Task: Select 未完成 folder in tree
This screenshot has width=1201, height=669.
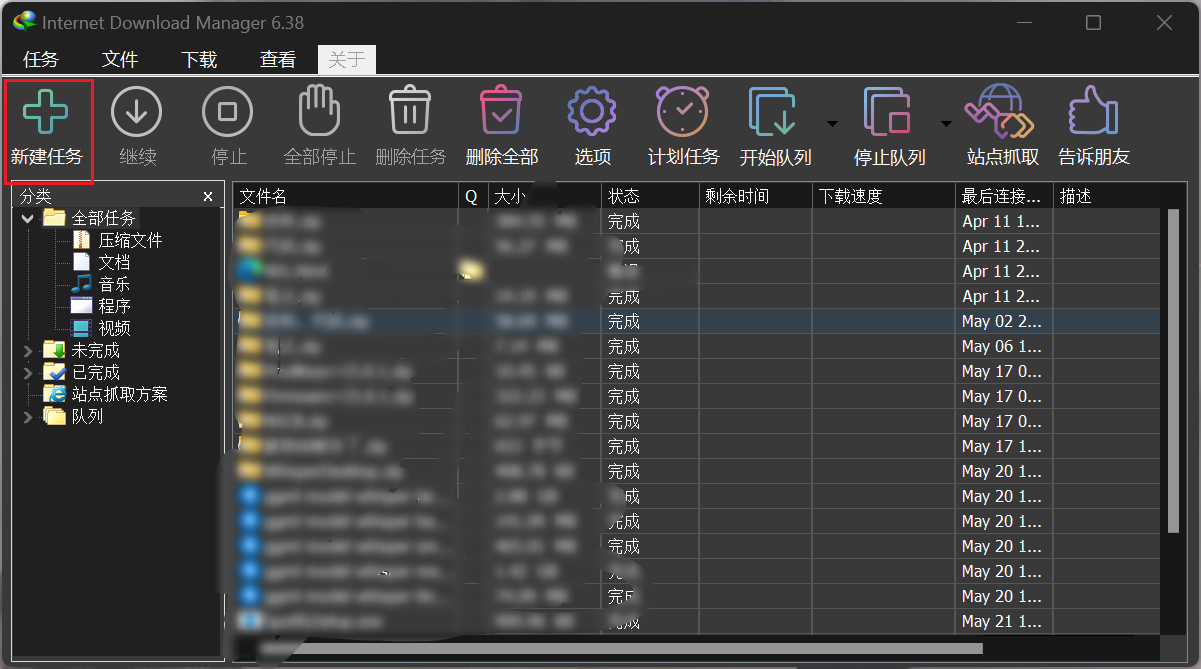Action: point(95,350)
